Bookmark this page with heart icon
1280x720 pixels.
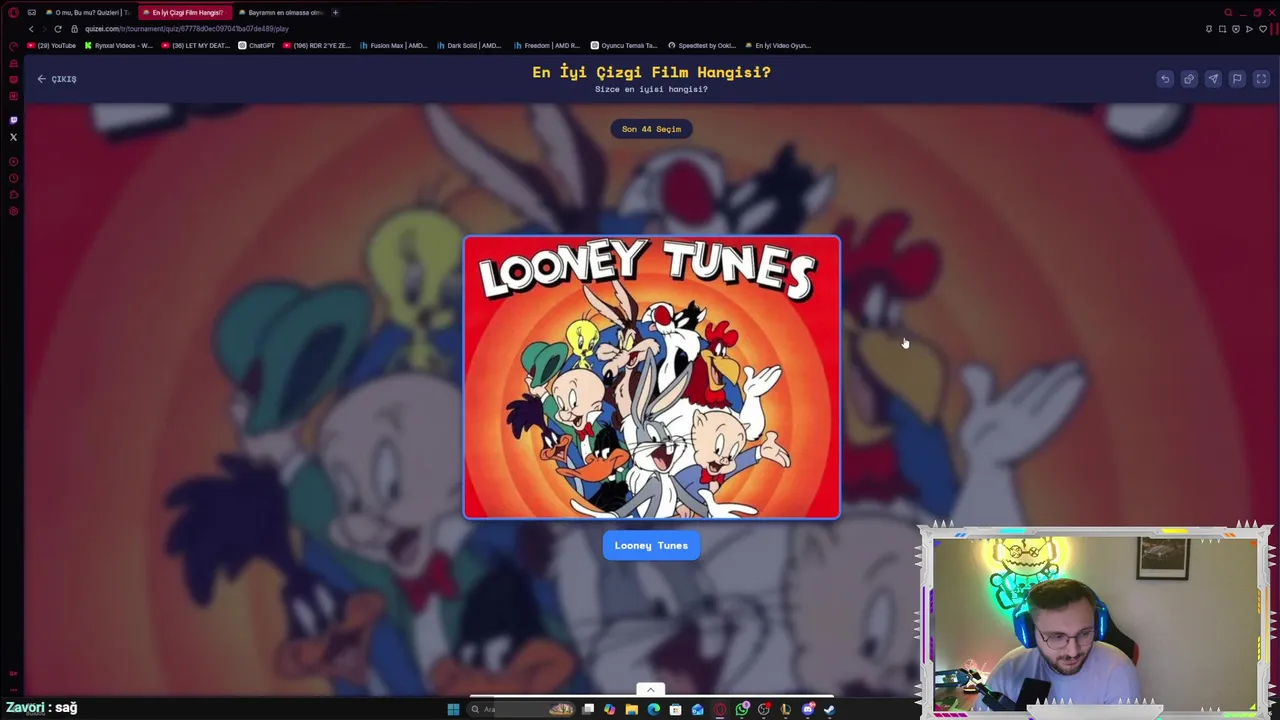pyautogui.click(x=1263, y=29)
